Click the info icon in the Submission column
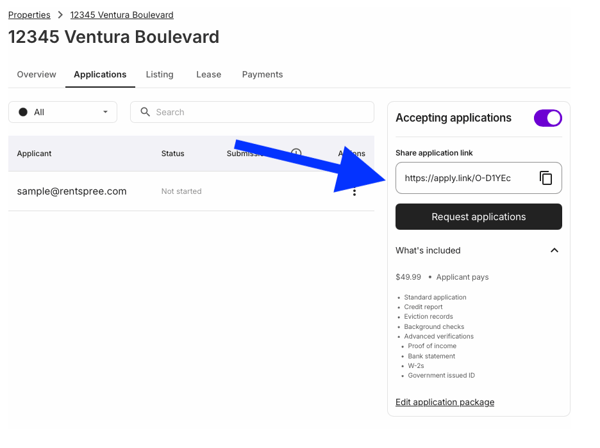Viewport: 600px width, 448px height. (296, 153)
